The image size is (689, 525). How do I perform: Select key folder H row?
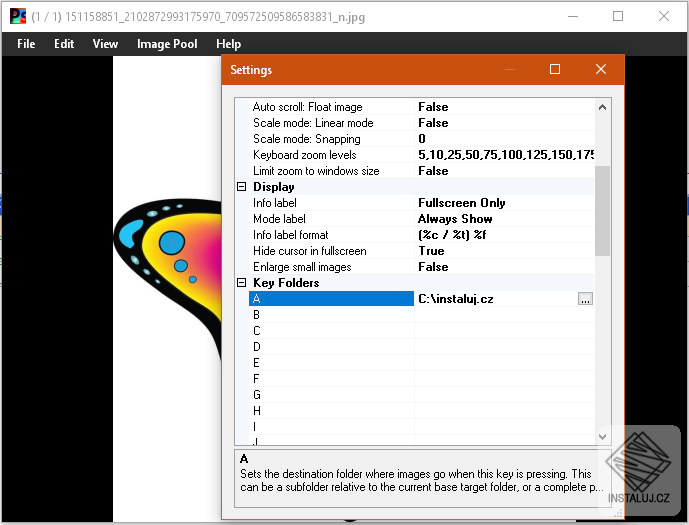pos(422,411)
